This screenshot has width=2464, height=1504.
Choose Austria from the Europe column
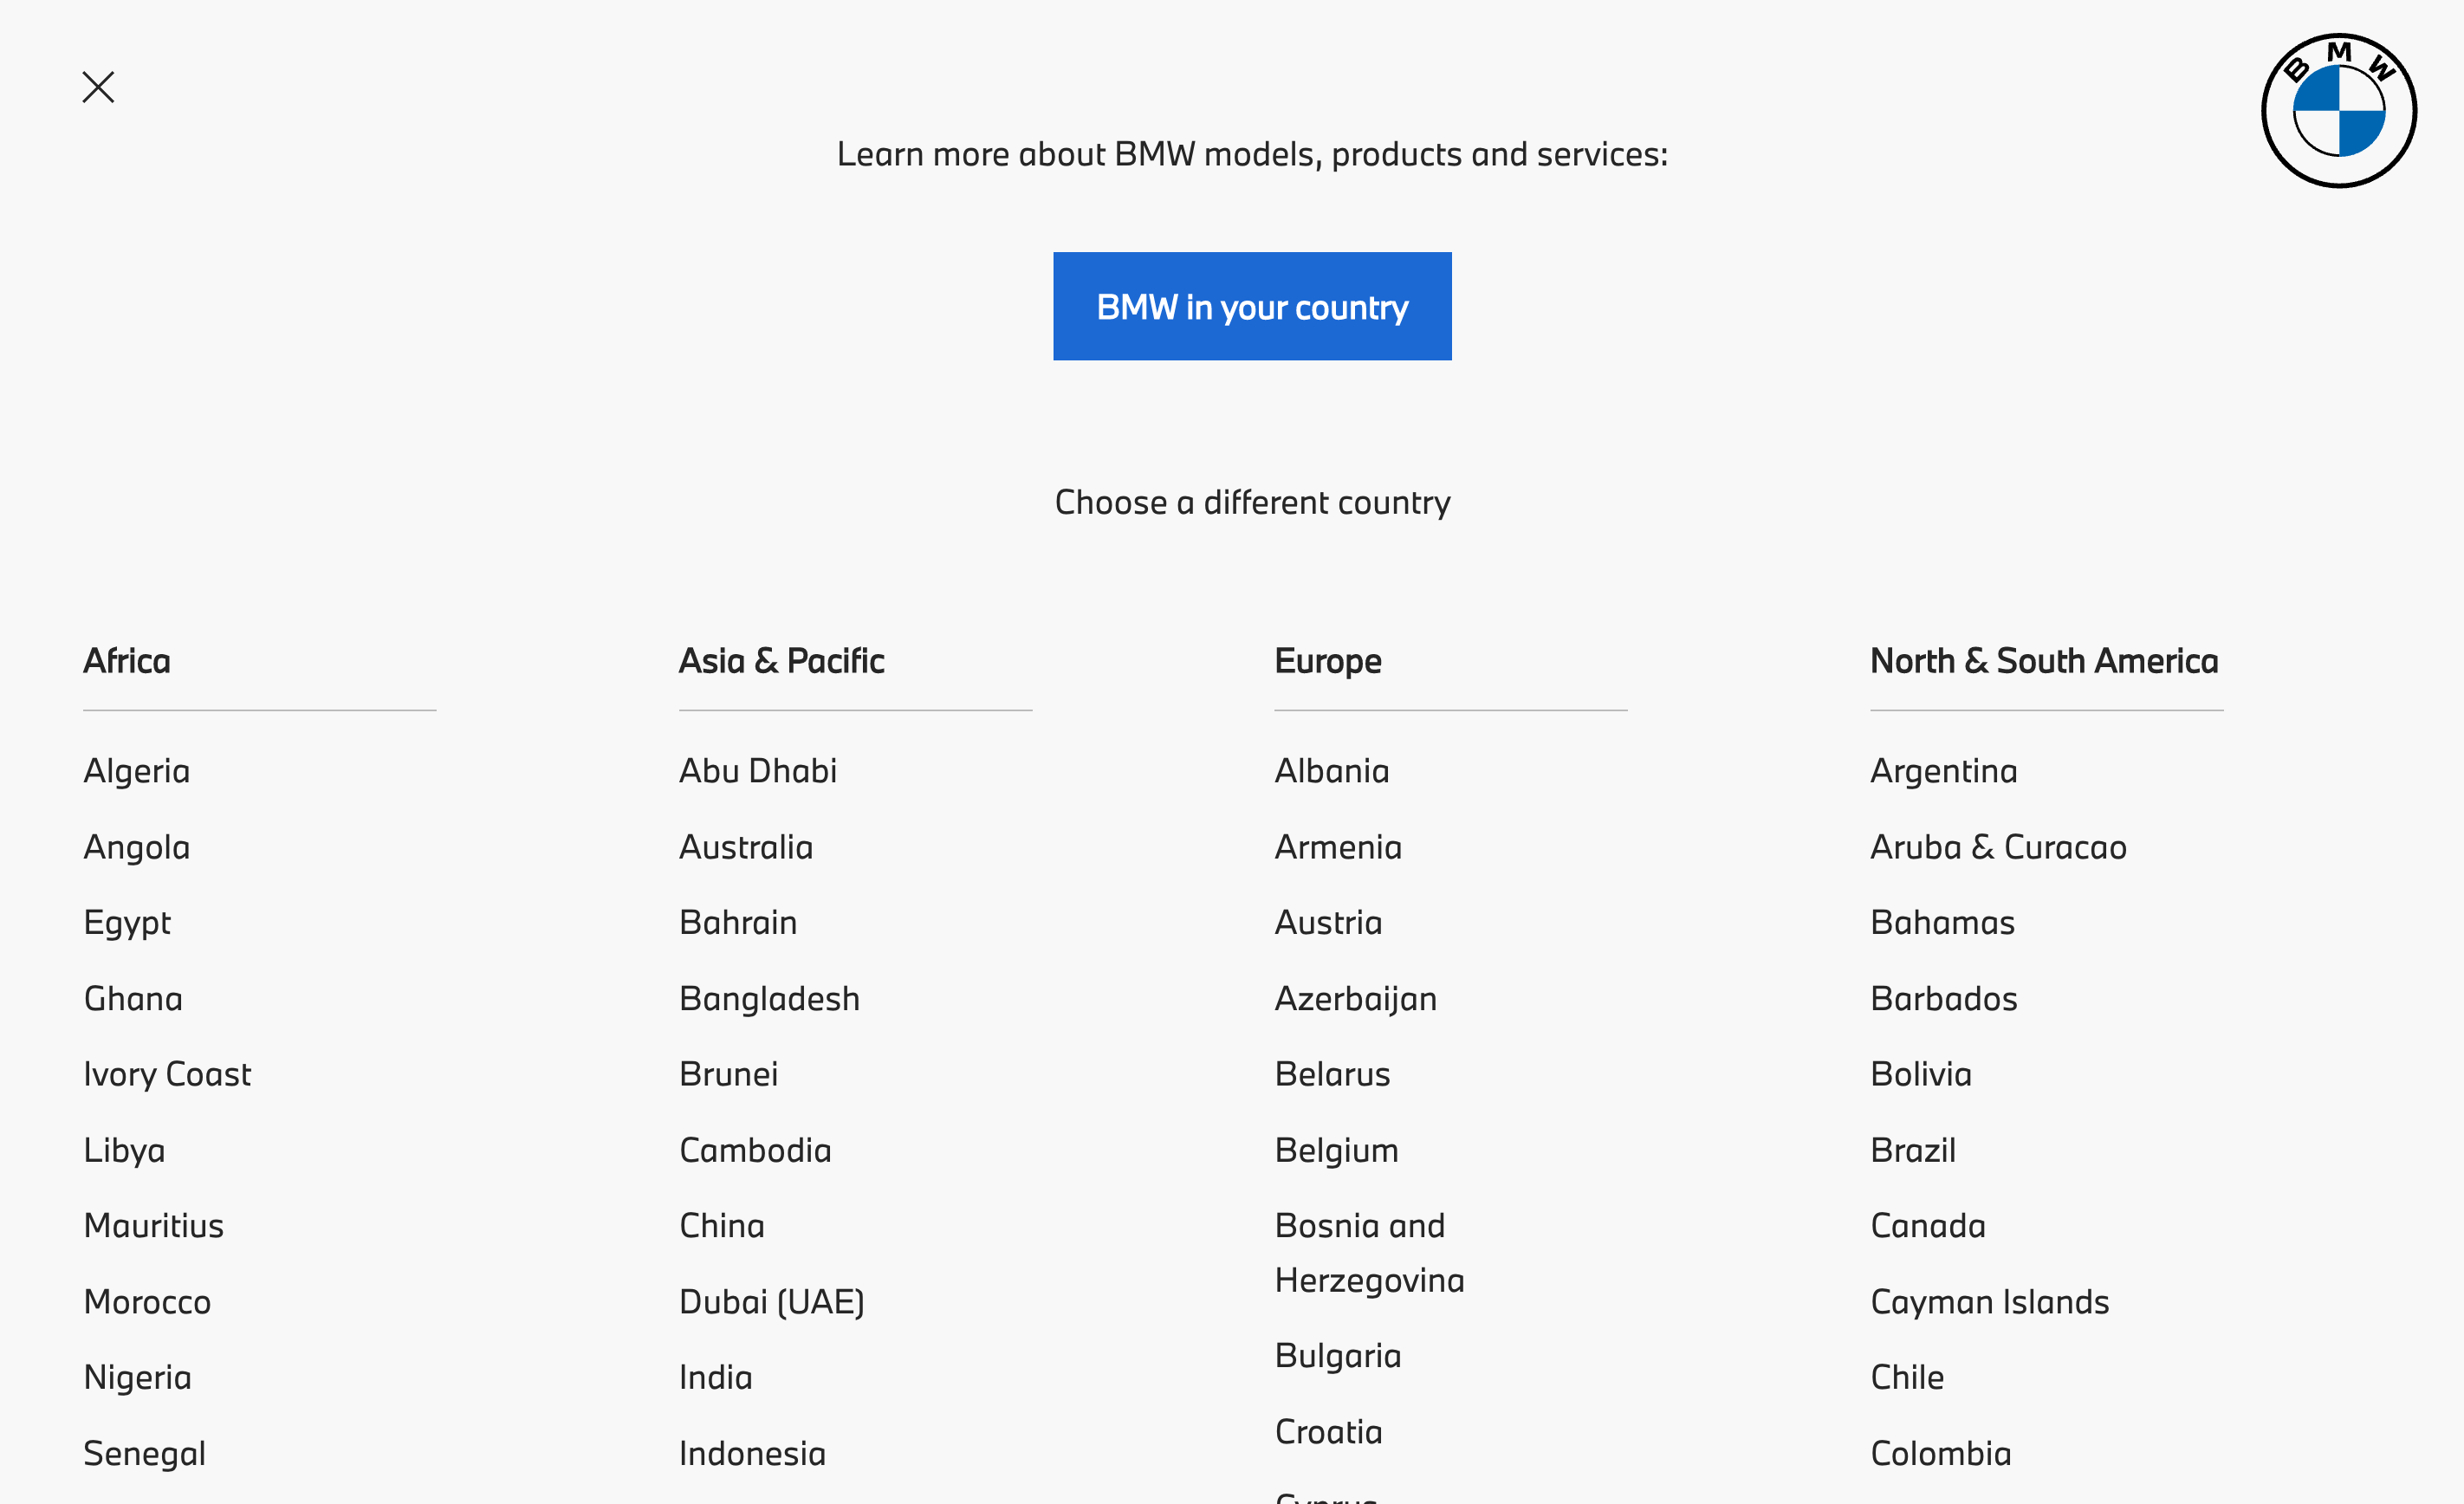pos(1329,923)
